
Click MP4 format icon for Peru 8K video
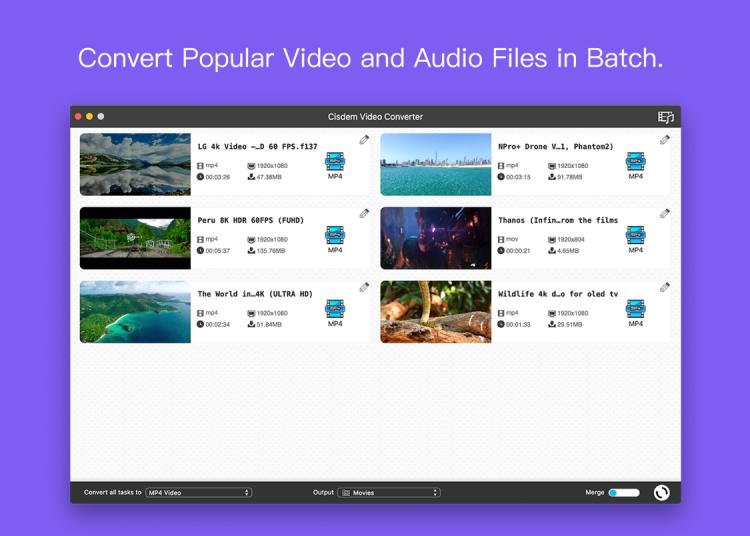click(x=335, y=236)
